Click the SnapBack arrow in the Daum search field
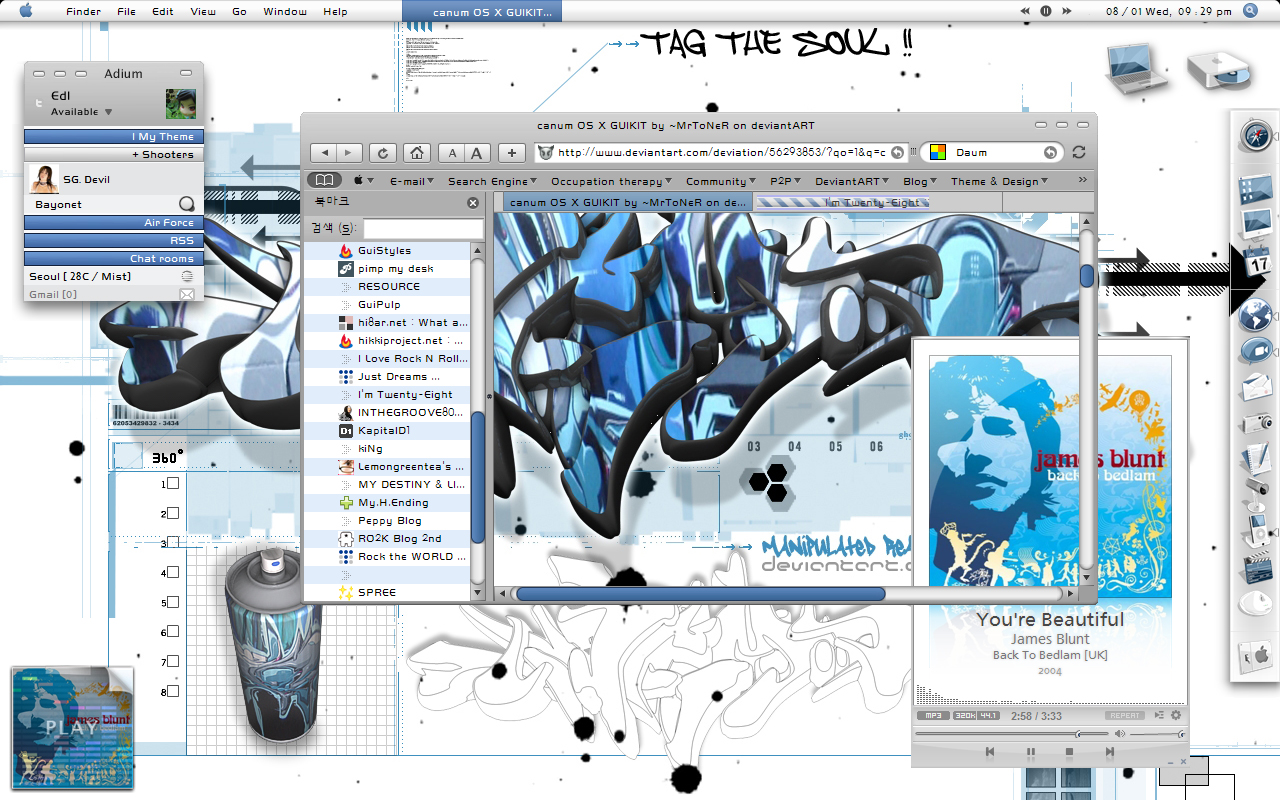This screenshot has width=1280, height=800. coord(1050,152)
